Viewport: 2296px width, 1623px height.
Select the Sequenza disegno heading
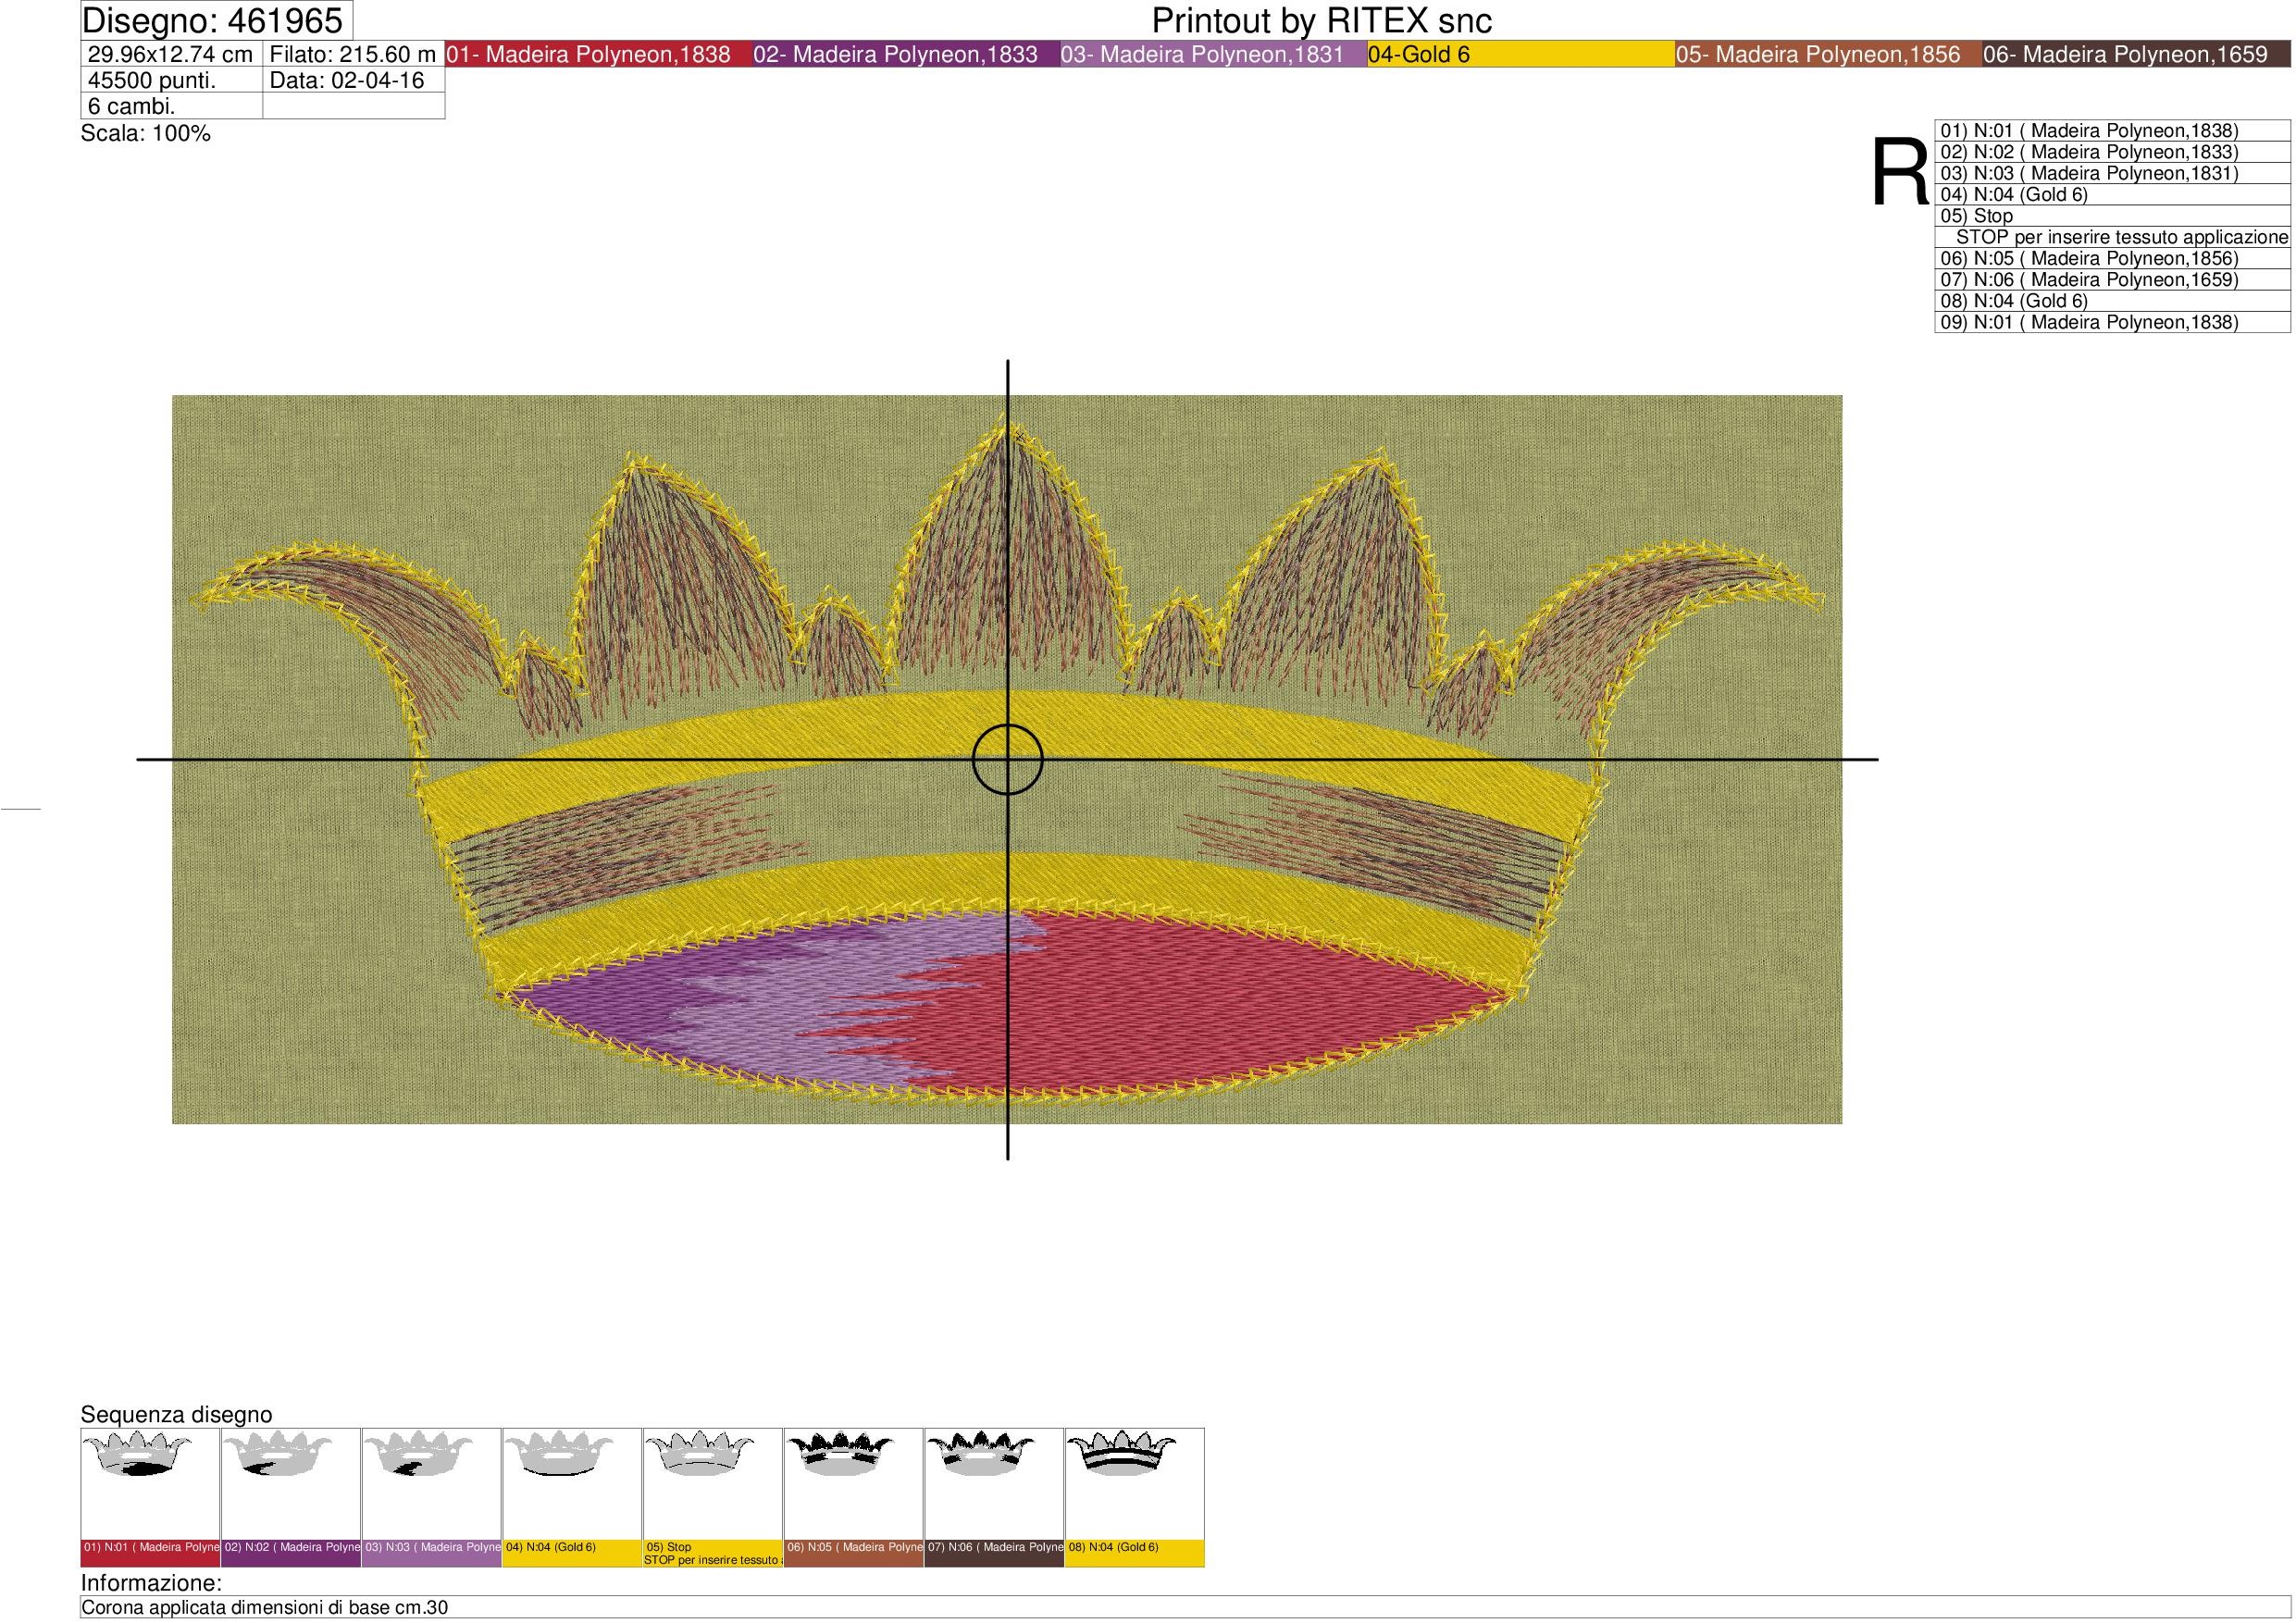coord(176,1415)
